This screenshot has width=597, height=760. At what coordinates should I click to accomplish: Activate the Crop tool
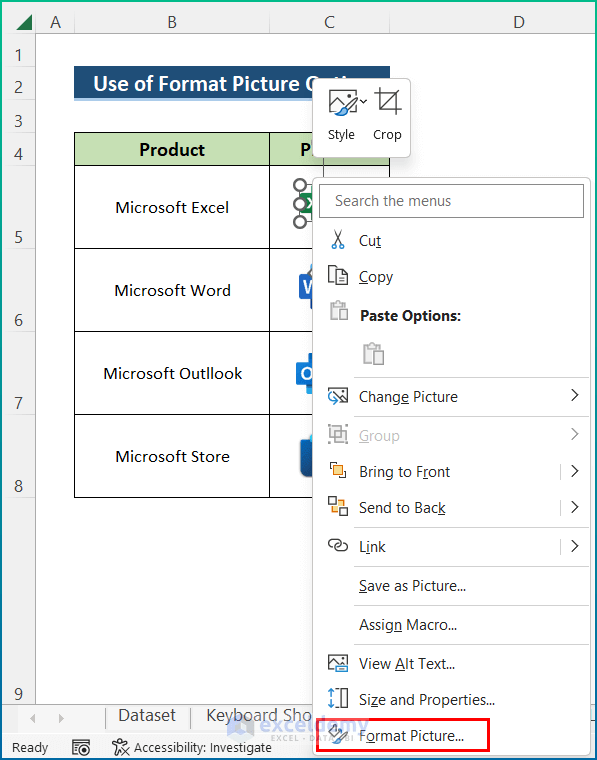(387, 116)
